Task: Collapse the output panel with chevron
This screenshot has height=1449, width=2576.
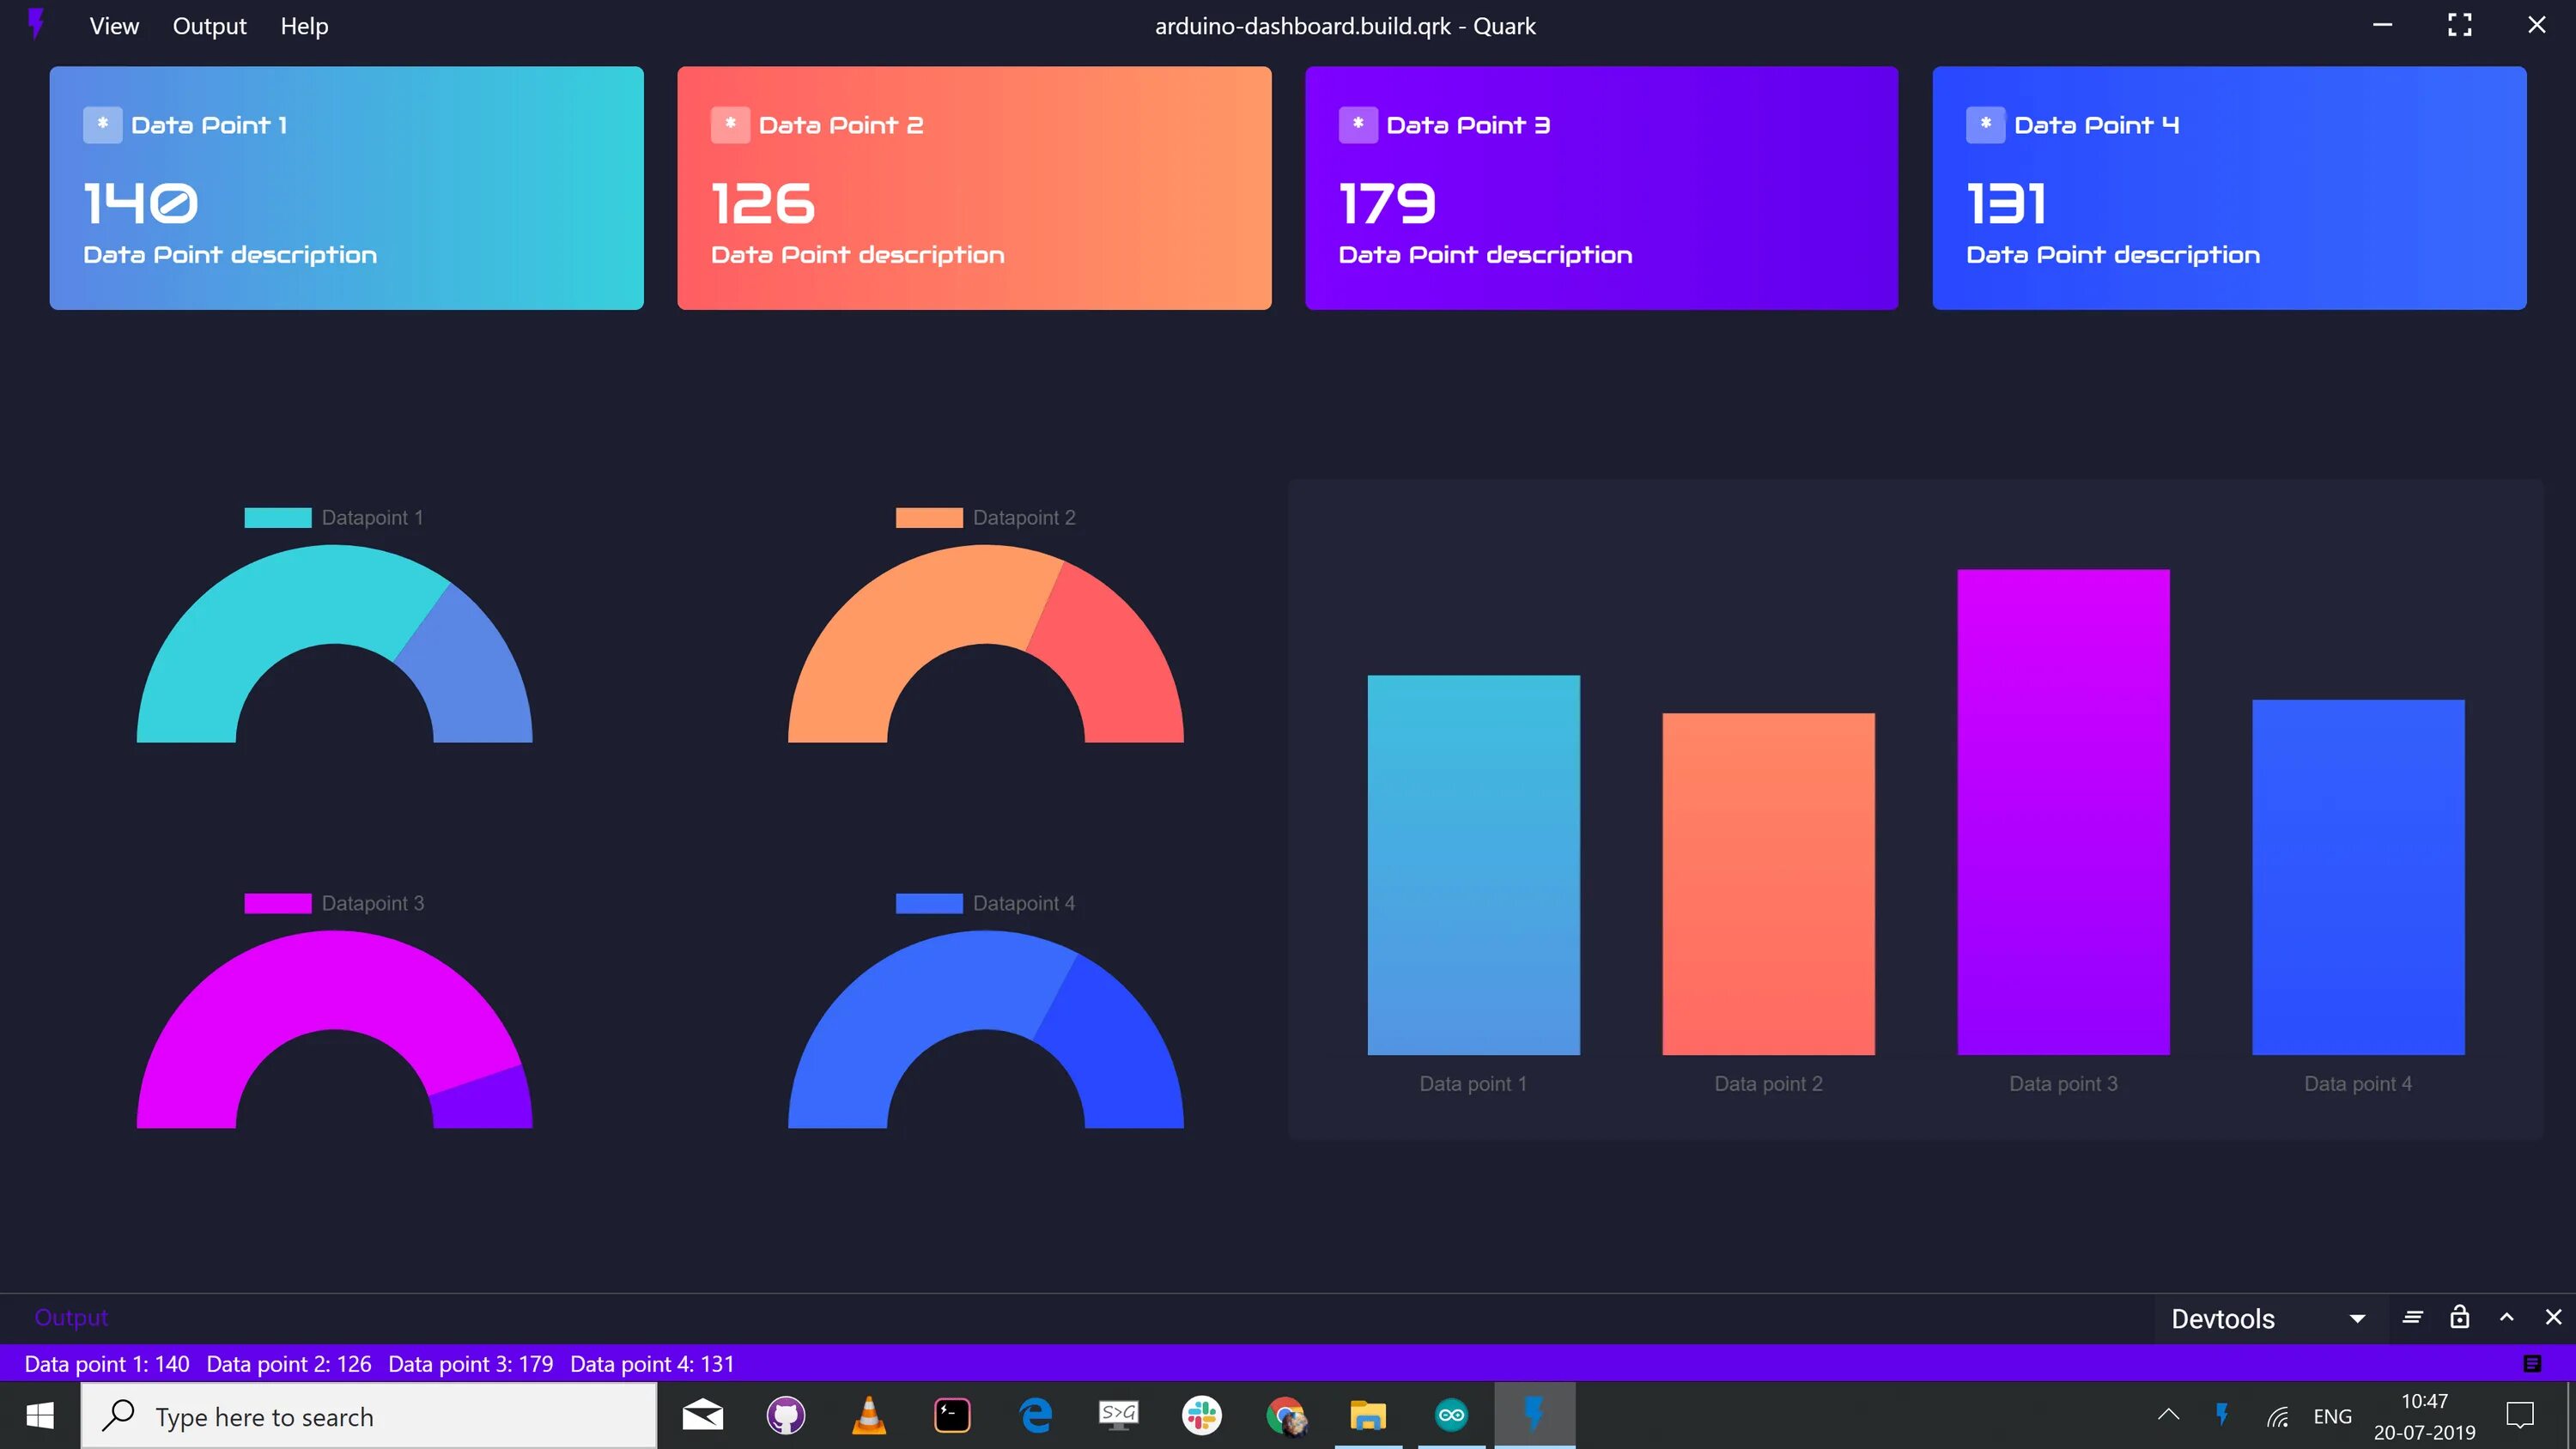Action: [x=2506, y=1317]
